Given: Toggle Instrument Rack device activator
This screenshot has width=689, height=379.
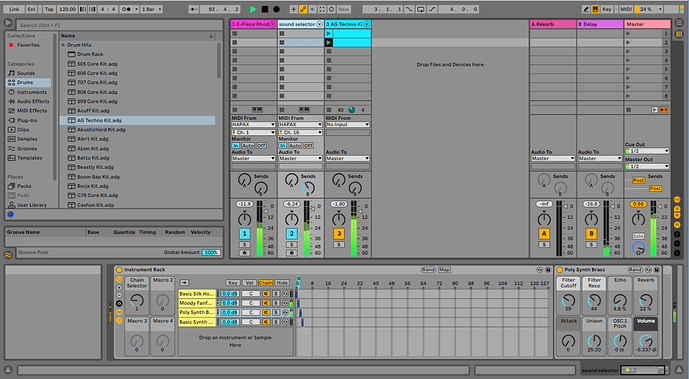Looking at the screenshot, I should tap(119, 270).
